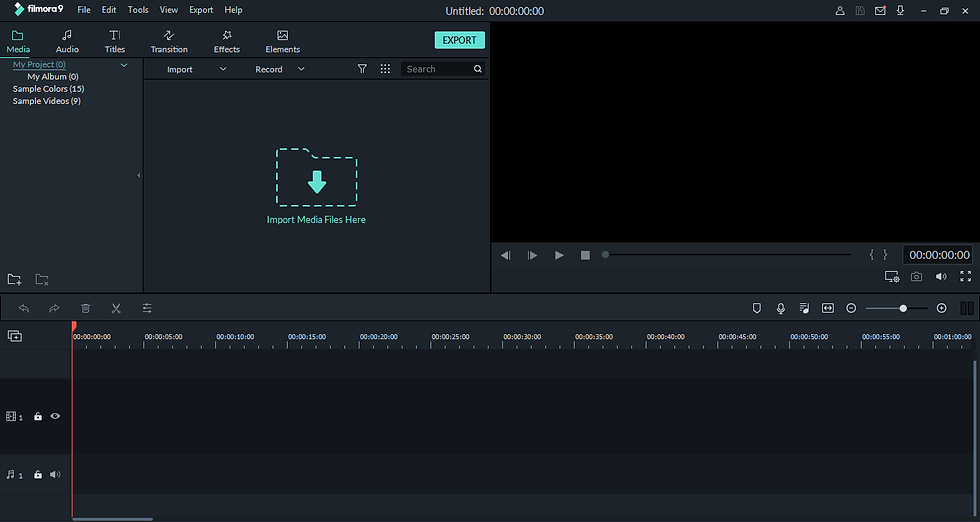Hide video track 1 eye icon
980x522 pixels.
point(55,416)
